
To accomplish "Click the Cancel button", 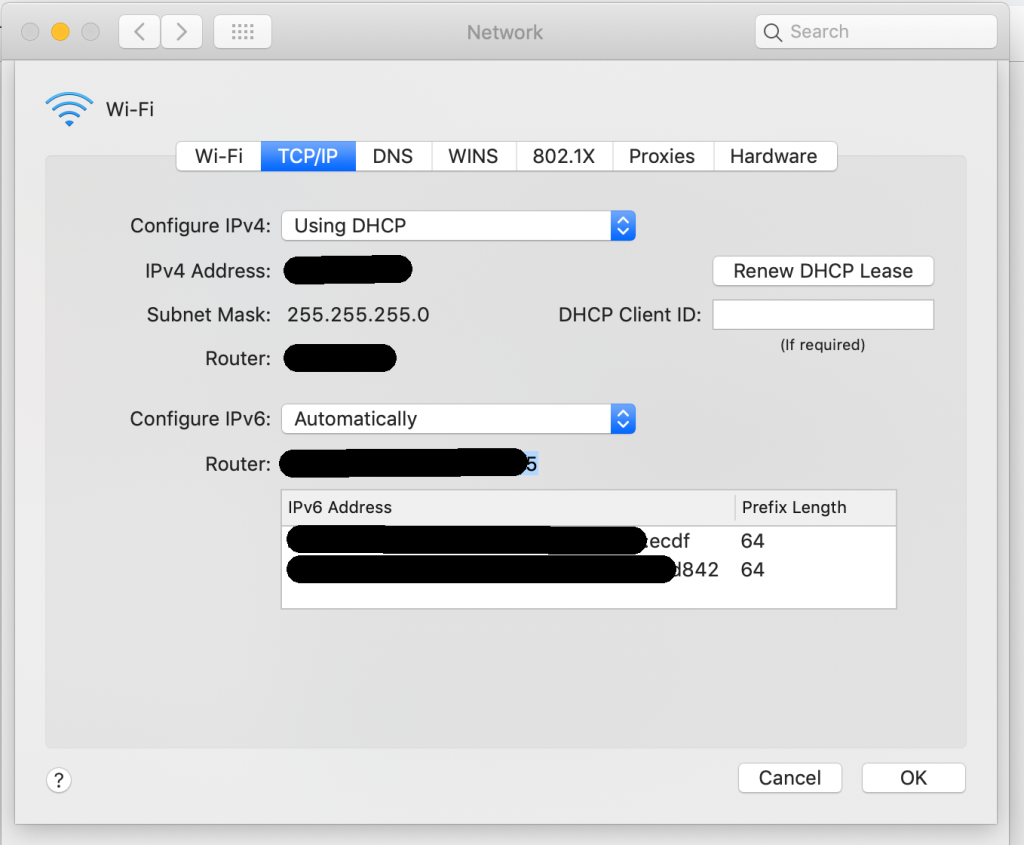I will [789, 778].
